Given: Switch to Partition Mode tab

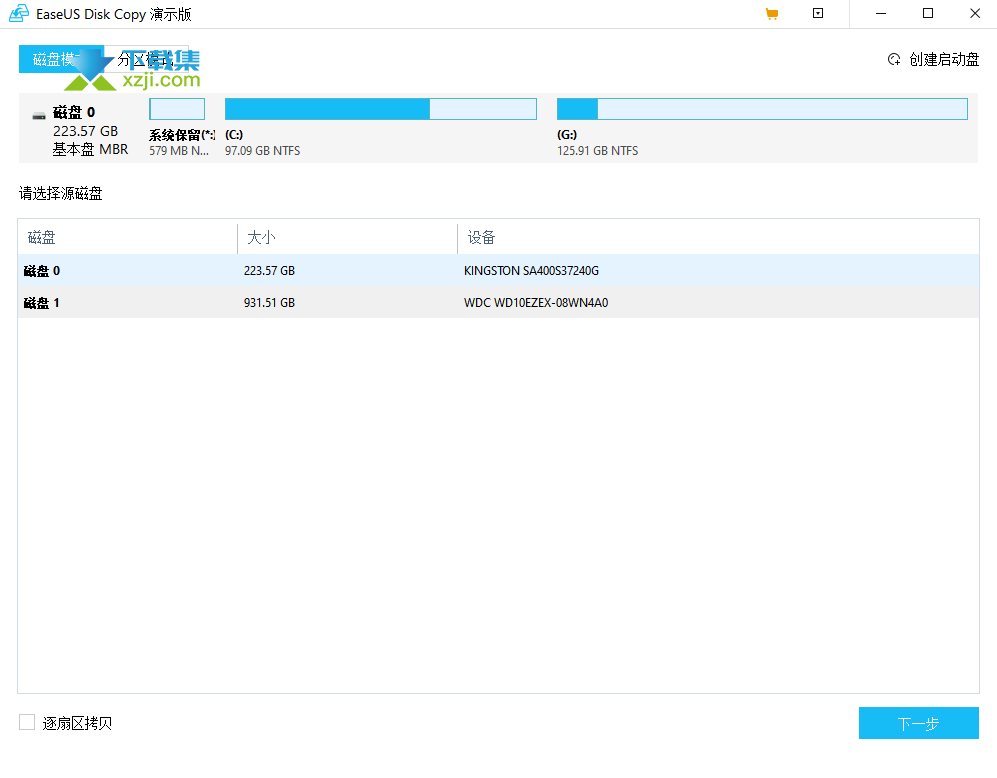Looking at the screenshot, I should 146,59.
